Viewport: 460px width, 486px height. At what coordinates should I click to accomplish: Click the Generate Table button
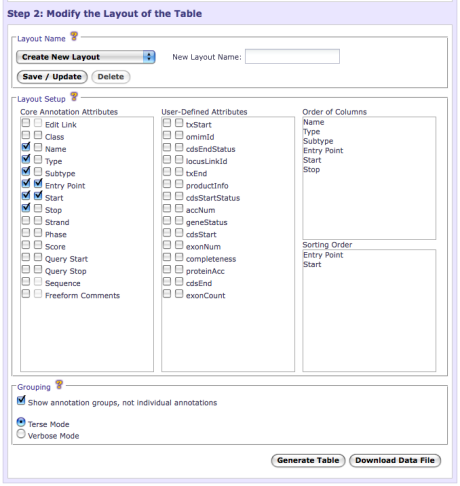pos(308,460)
